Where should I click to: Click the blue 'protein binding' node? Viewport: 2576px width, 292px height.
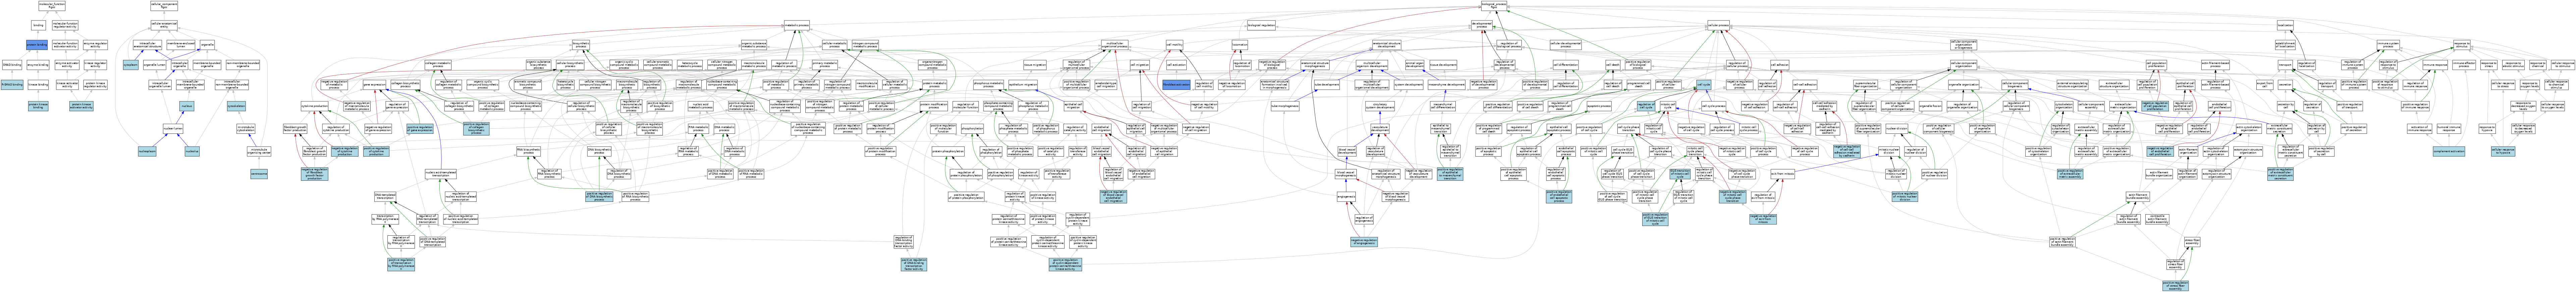[x=37, y=45]
